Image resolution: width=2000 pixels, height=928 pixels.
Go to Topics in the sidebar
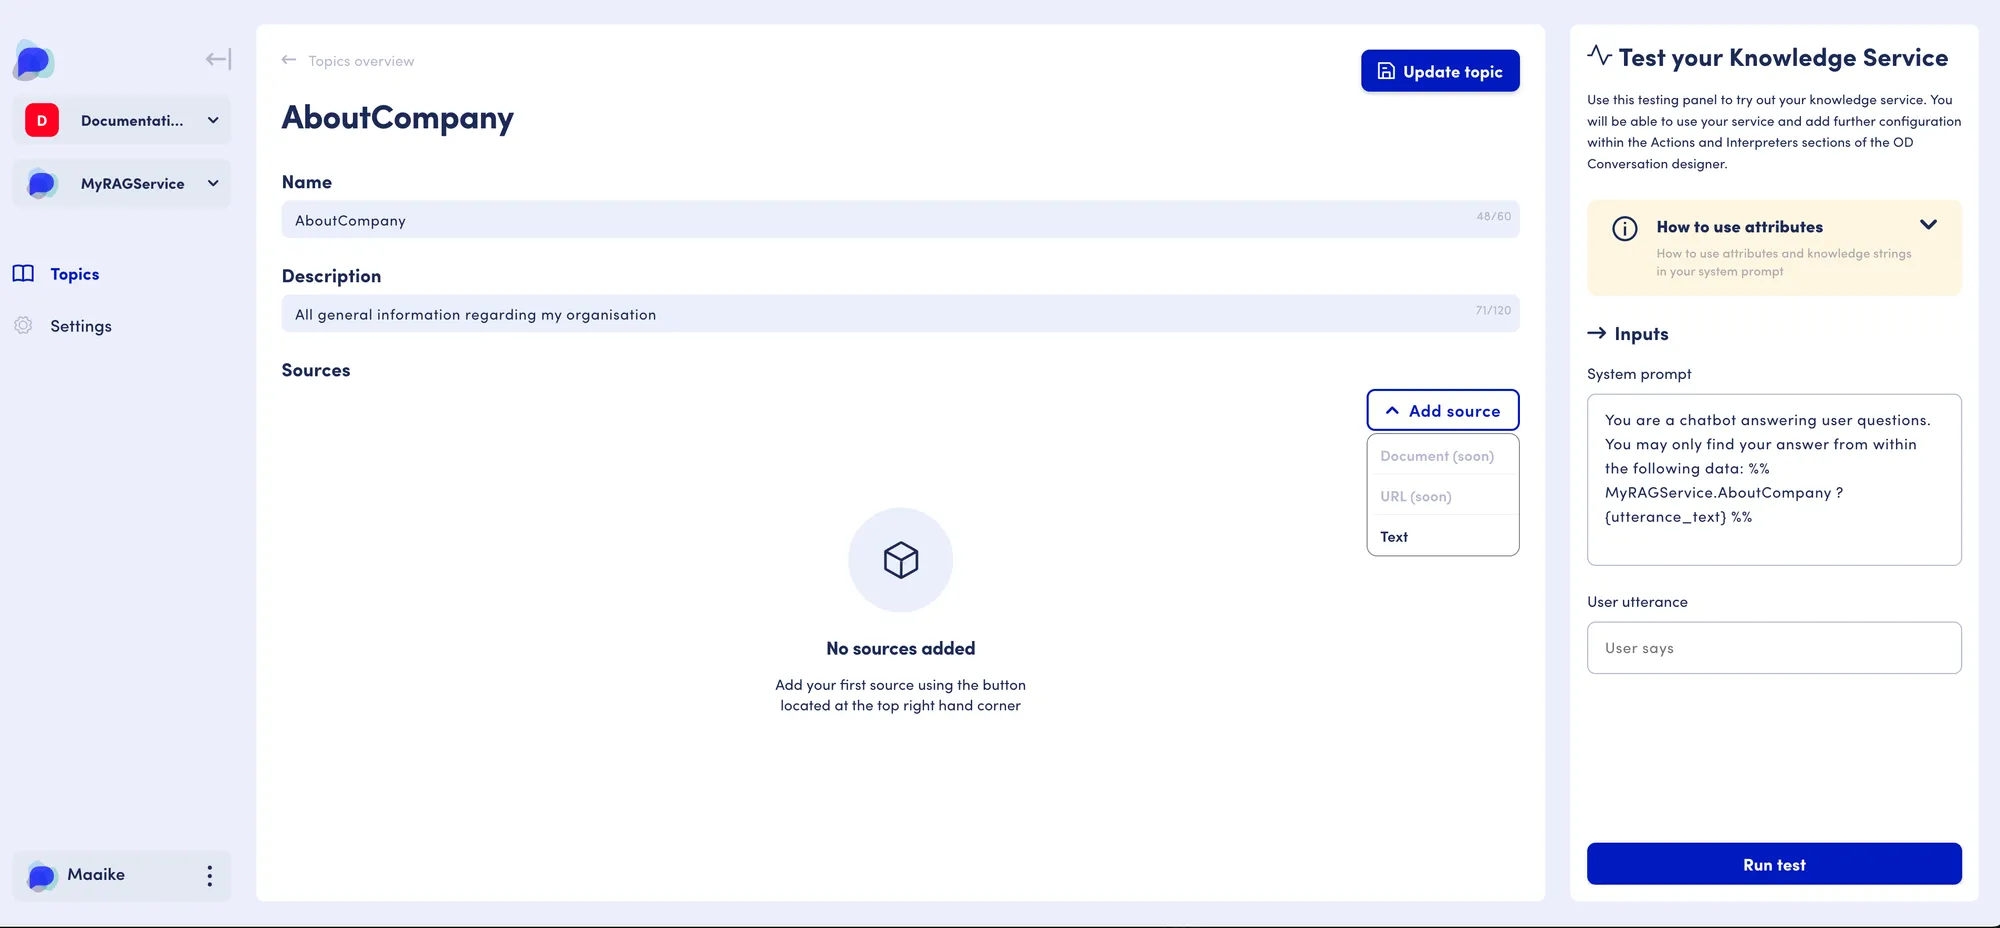click(75, 274)
